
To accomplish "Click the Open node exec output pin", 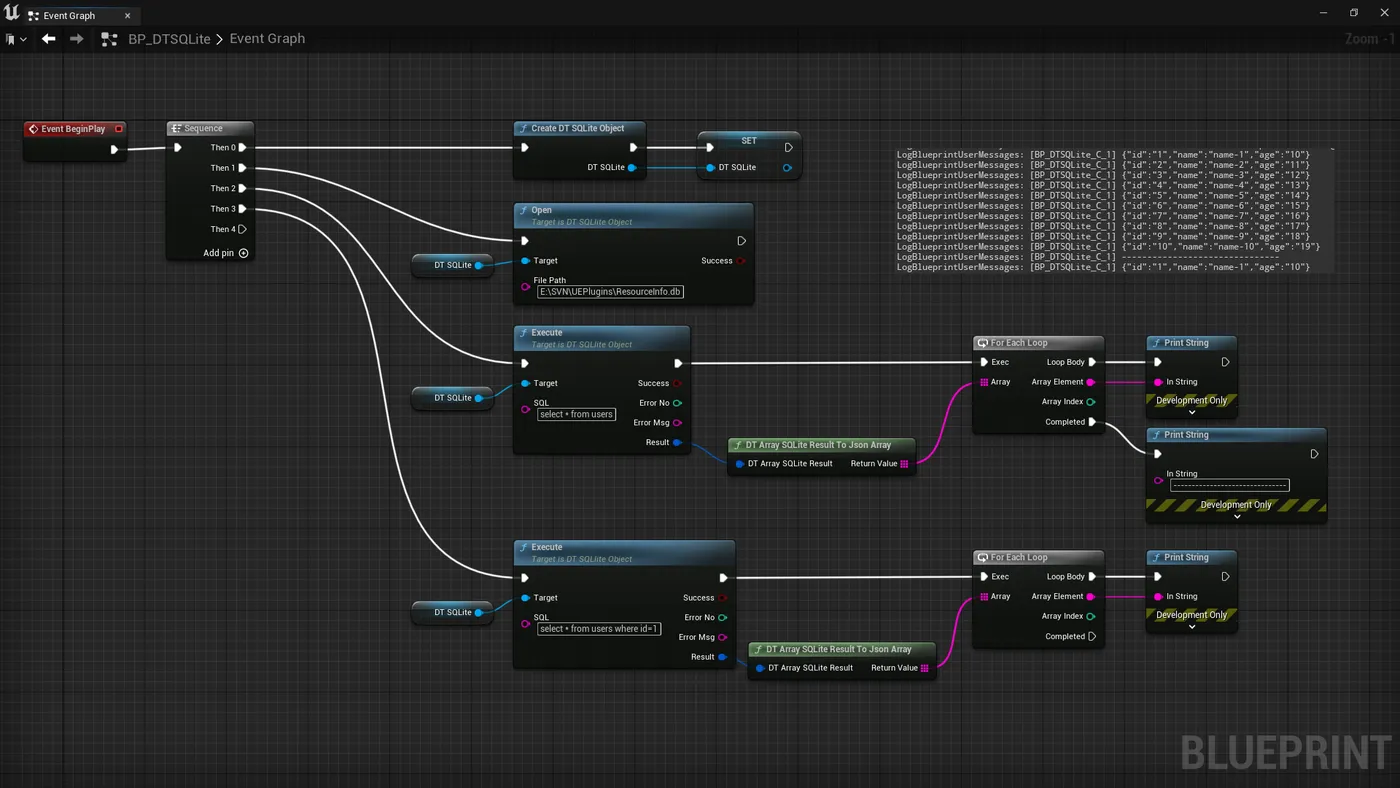I will (741, 241).
